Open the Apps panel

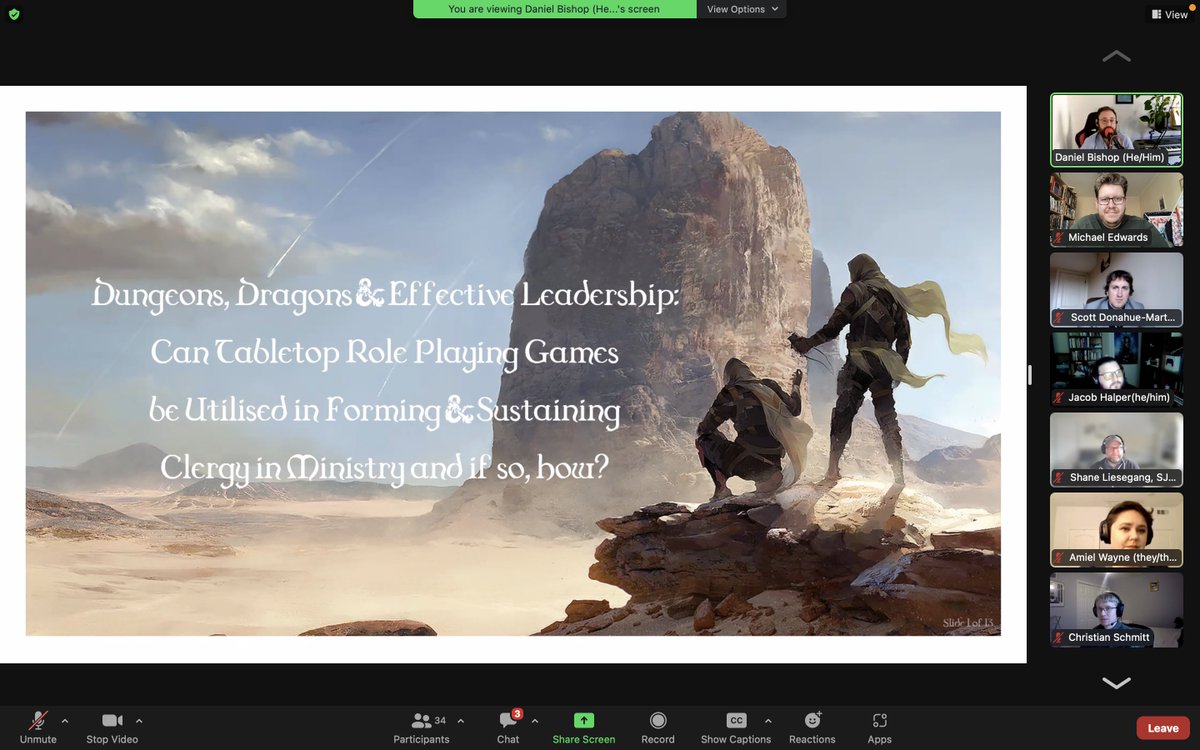coord(880,727)
